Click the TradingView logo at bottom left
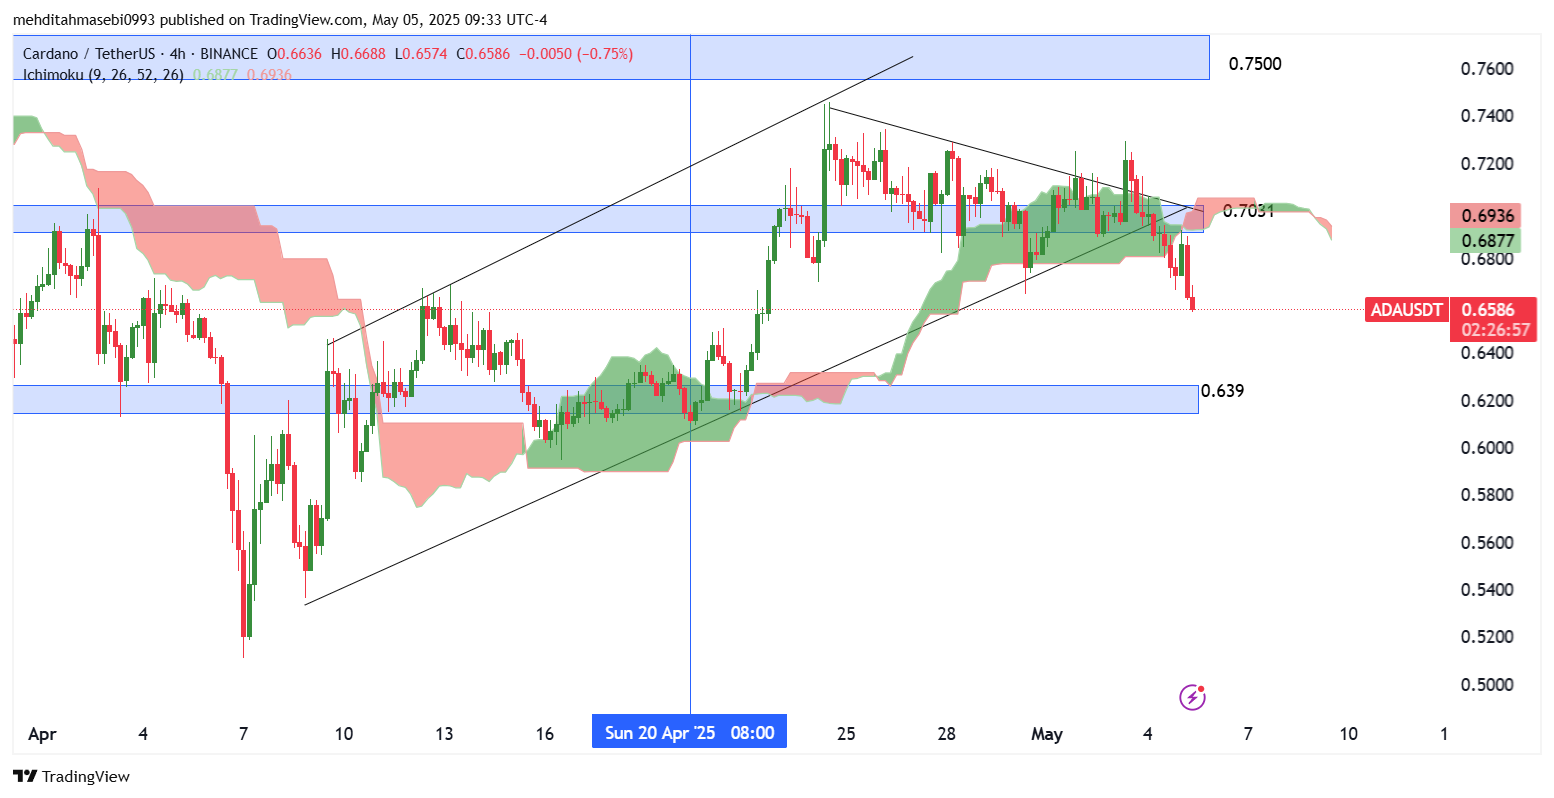 (x=71, y=777)
